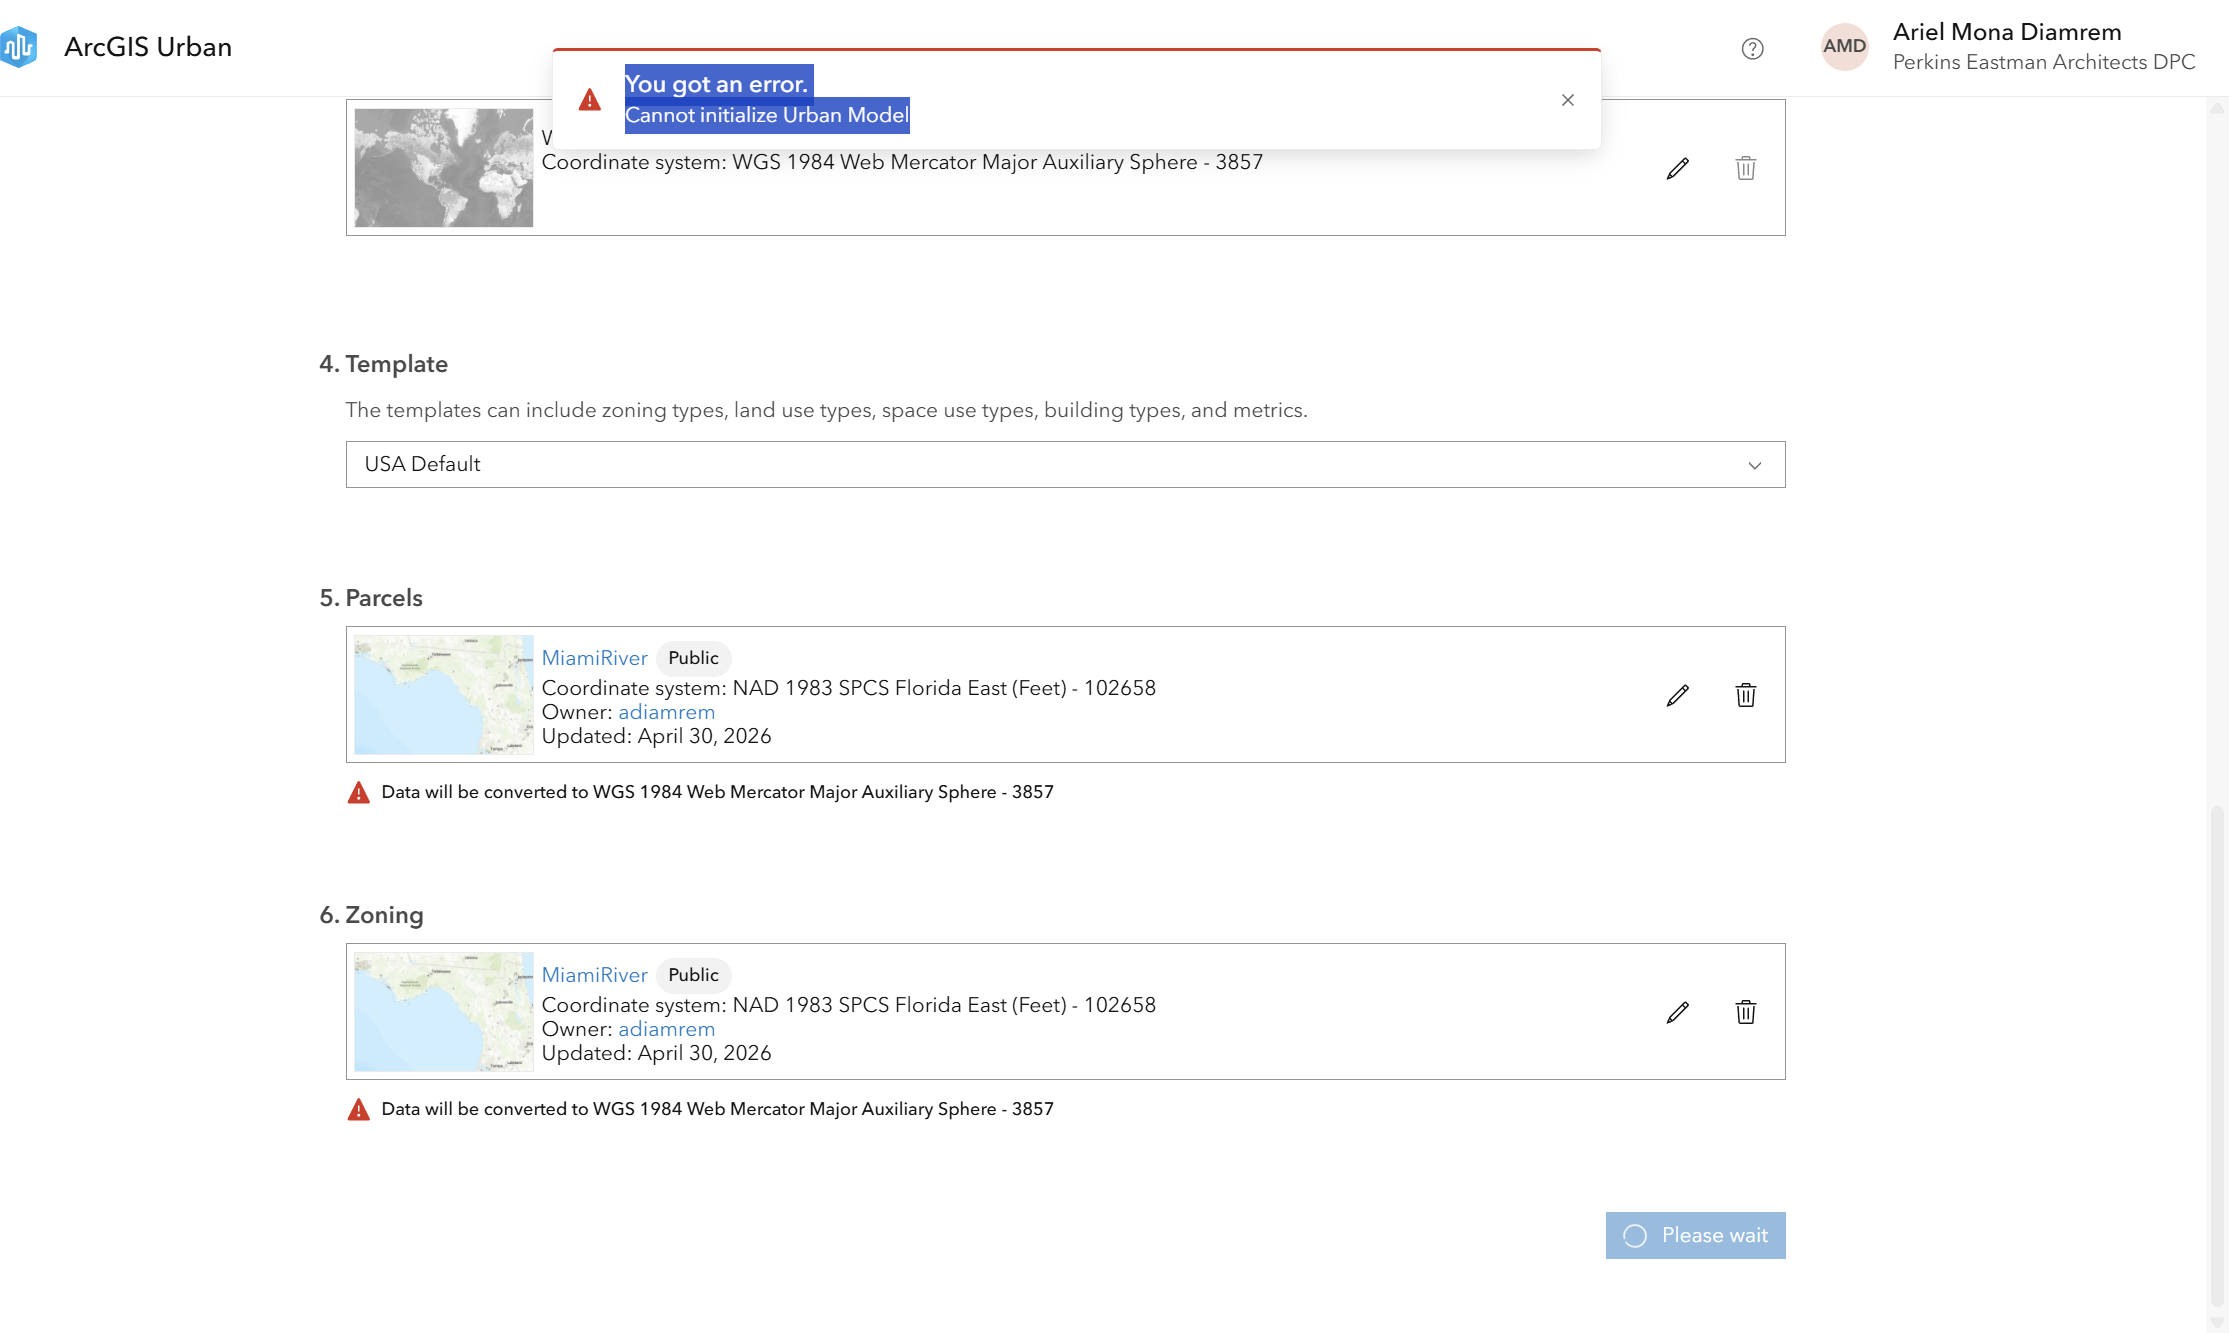Click the Parcels data conversion warning text
Screen dimensions: 2229x1333
tap(717, 792)
